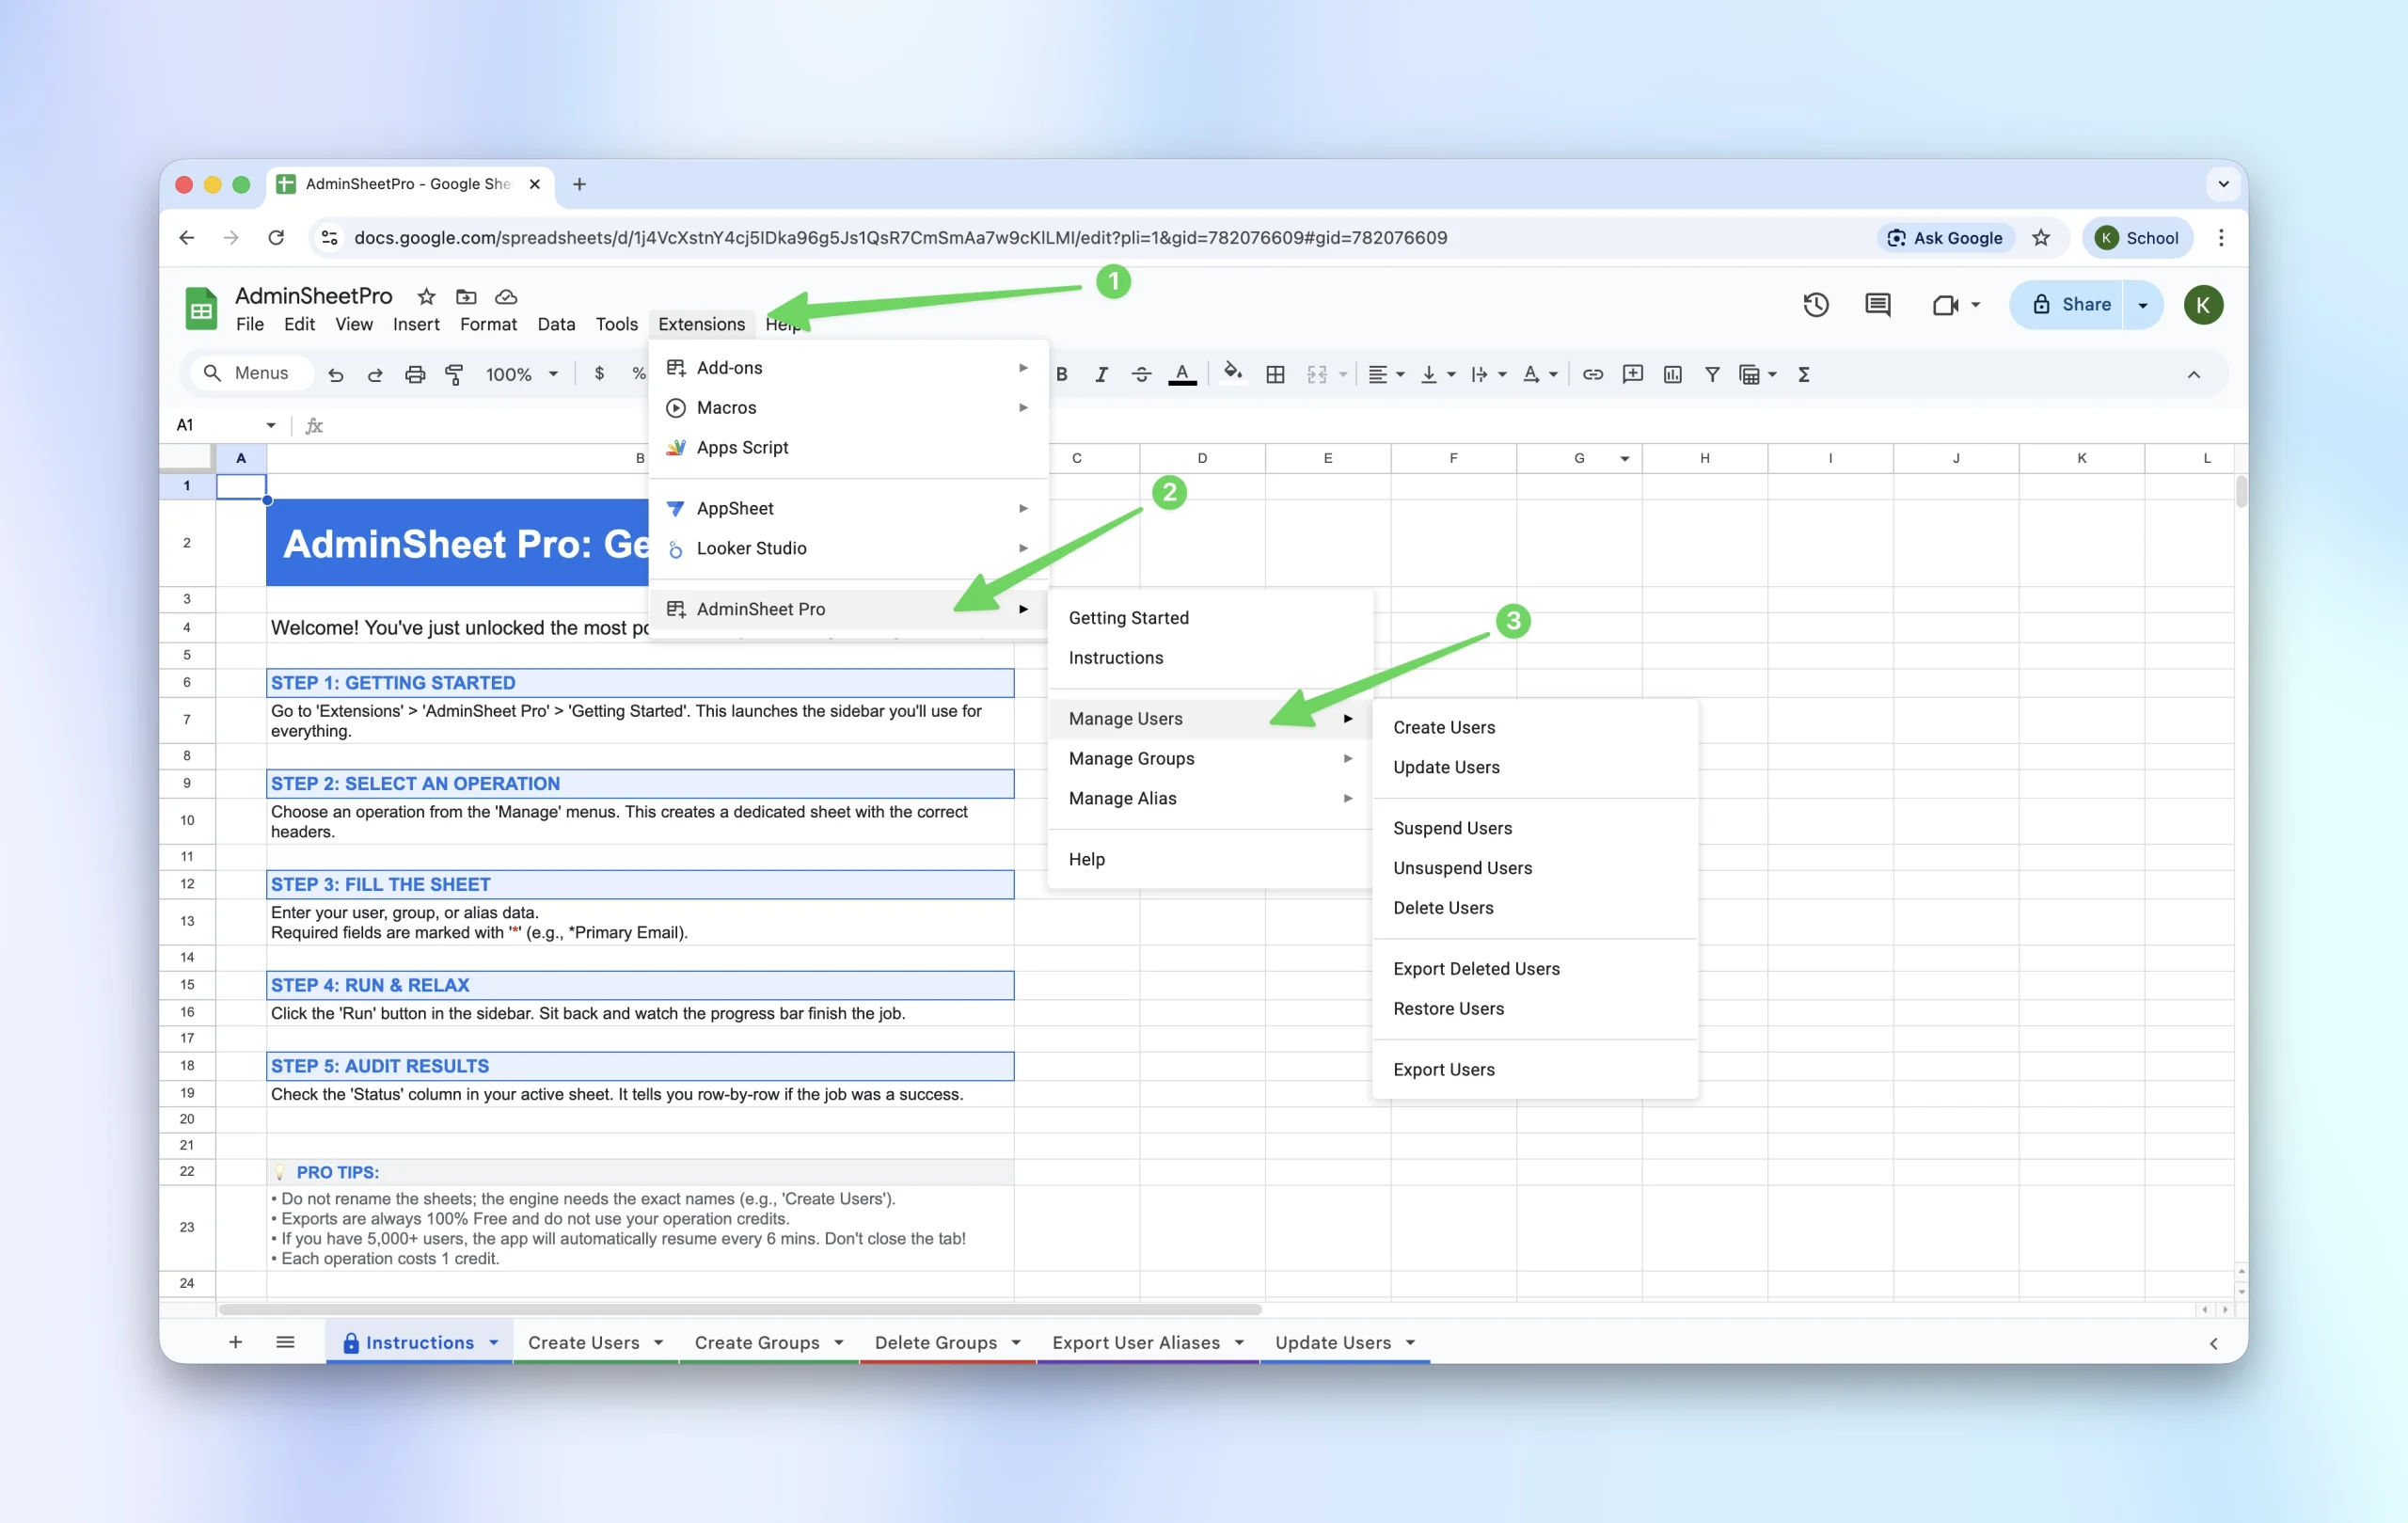Screen dimensions: 2408x1523
Task: Click the paint format roller icon
Action: pos(454,374)
